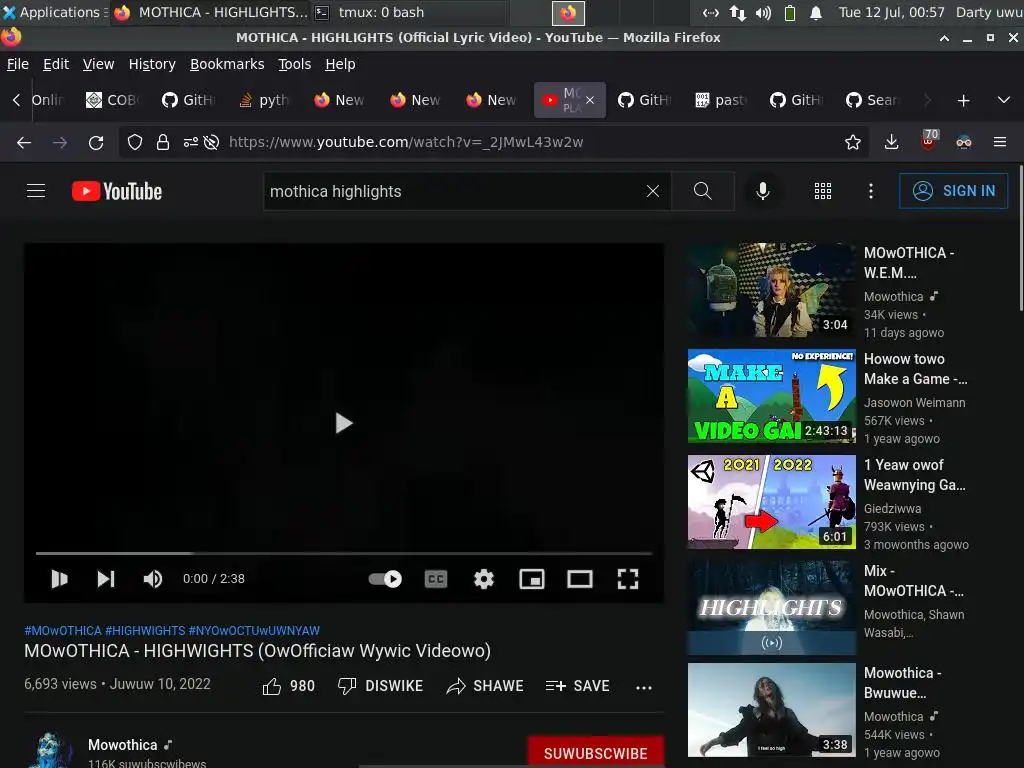The width and height of the screenshot is (1024, 768).
Task: Open the Firefox application hamburger menu
Action: [x=999, y=142]
